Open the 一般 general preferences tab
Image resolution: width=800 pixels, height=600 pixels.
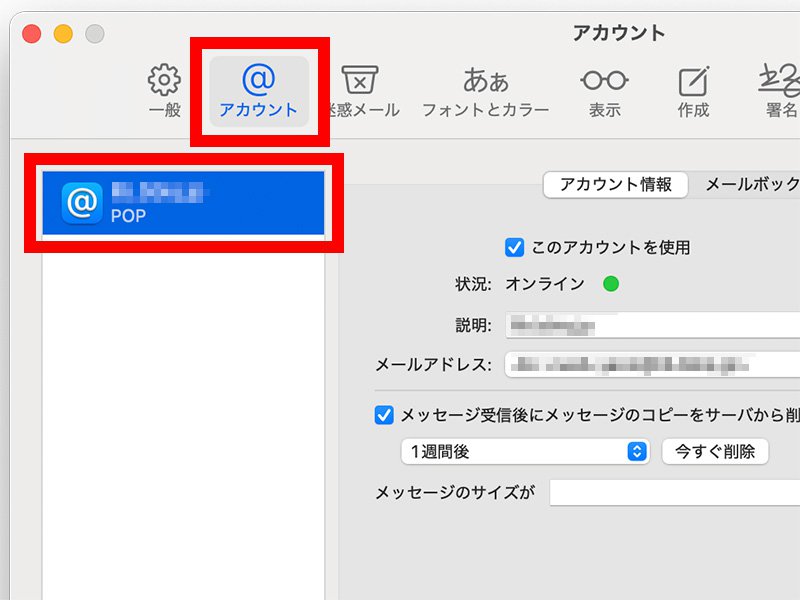164,91
